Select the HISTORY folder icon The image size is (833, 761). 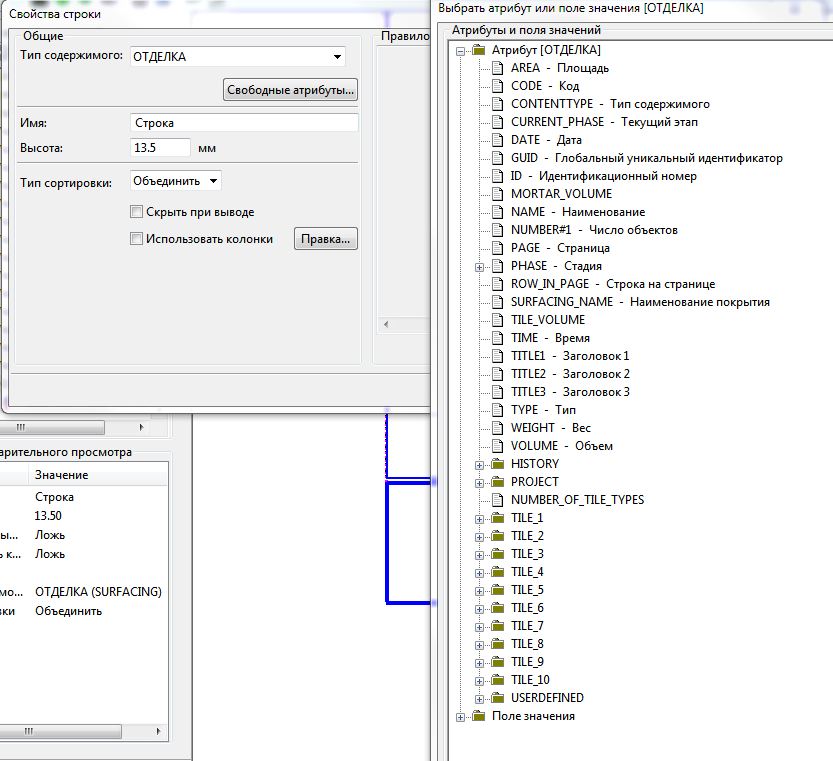point(498,464)
